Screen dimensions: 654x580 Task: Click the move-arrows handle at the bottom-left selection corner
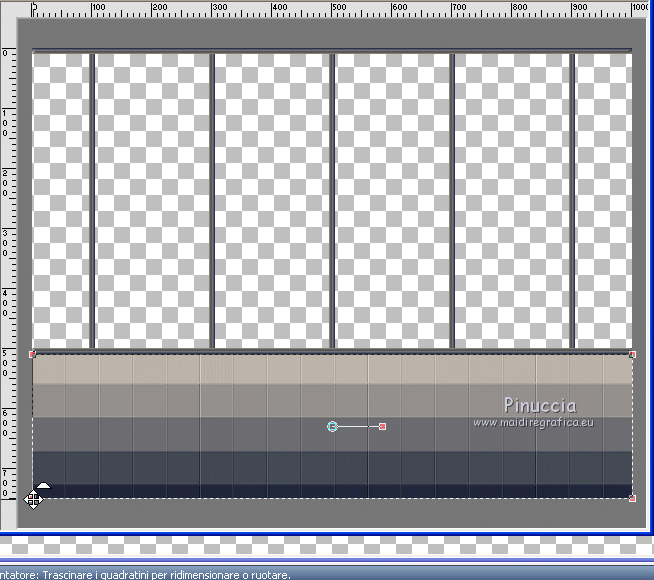33,499
